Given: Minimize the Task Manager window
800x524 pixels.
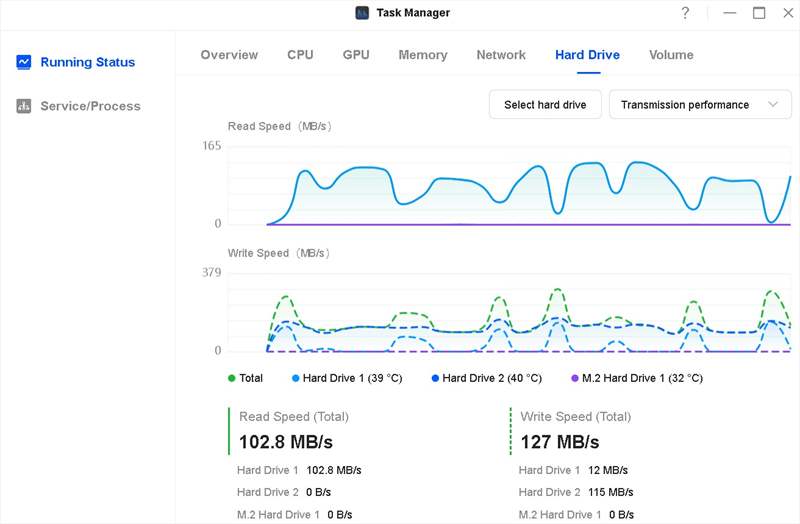Looking at the screenshot, I should [x=731, y=13].
